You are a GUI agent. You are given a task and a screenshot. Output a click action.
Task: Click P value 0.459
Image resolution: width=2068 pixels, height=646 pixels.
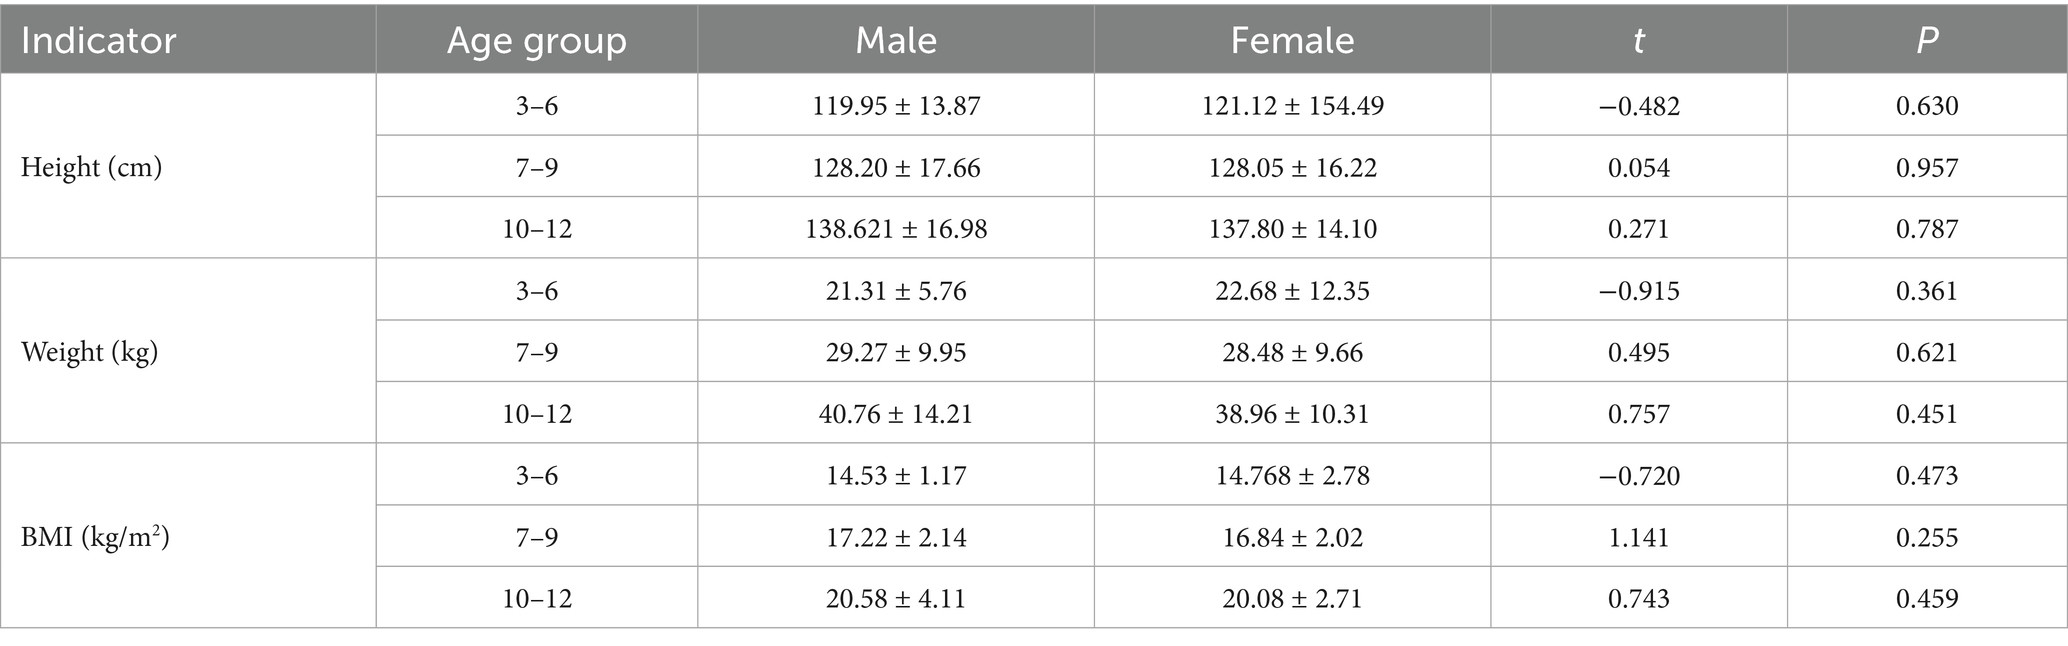point(1927,599)
